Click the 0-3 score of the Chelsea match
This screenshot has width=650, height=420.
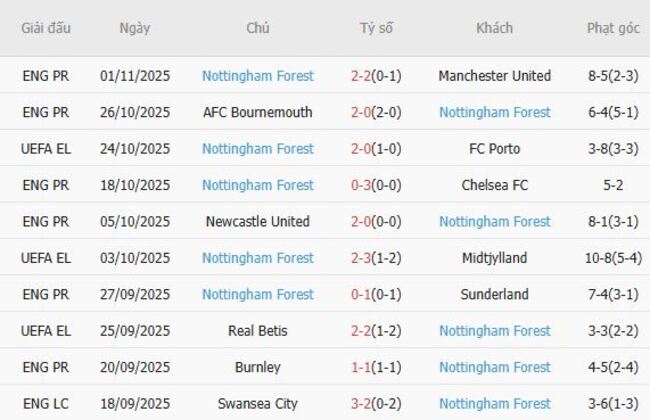point(362,185)
